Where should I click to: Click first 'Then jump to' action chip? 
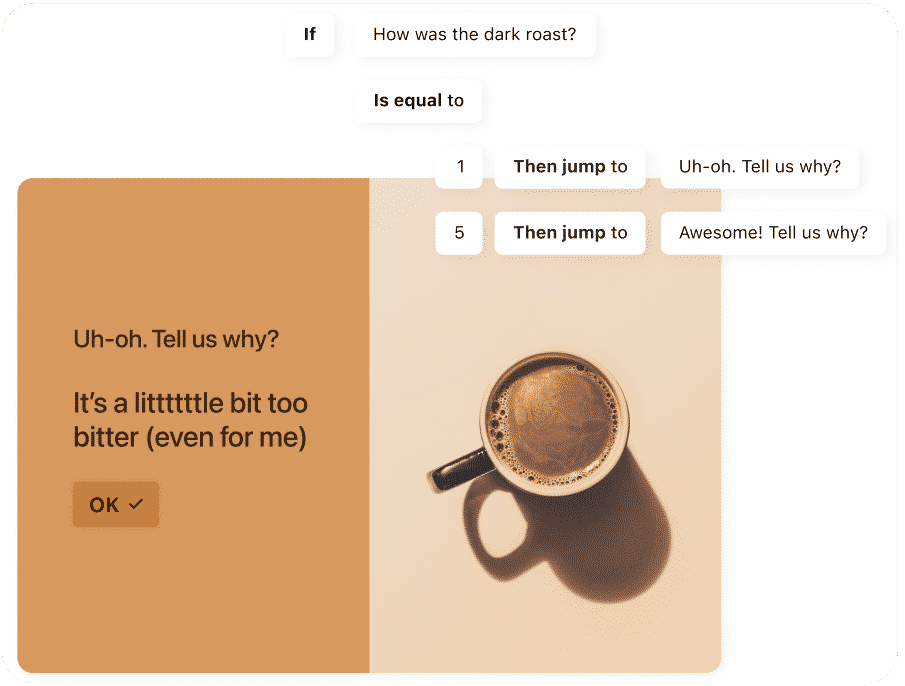(x=570, y=167)
